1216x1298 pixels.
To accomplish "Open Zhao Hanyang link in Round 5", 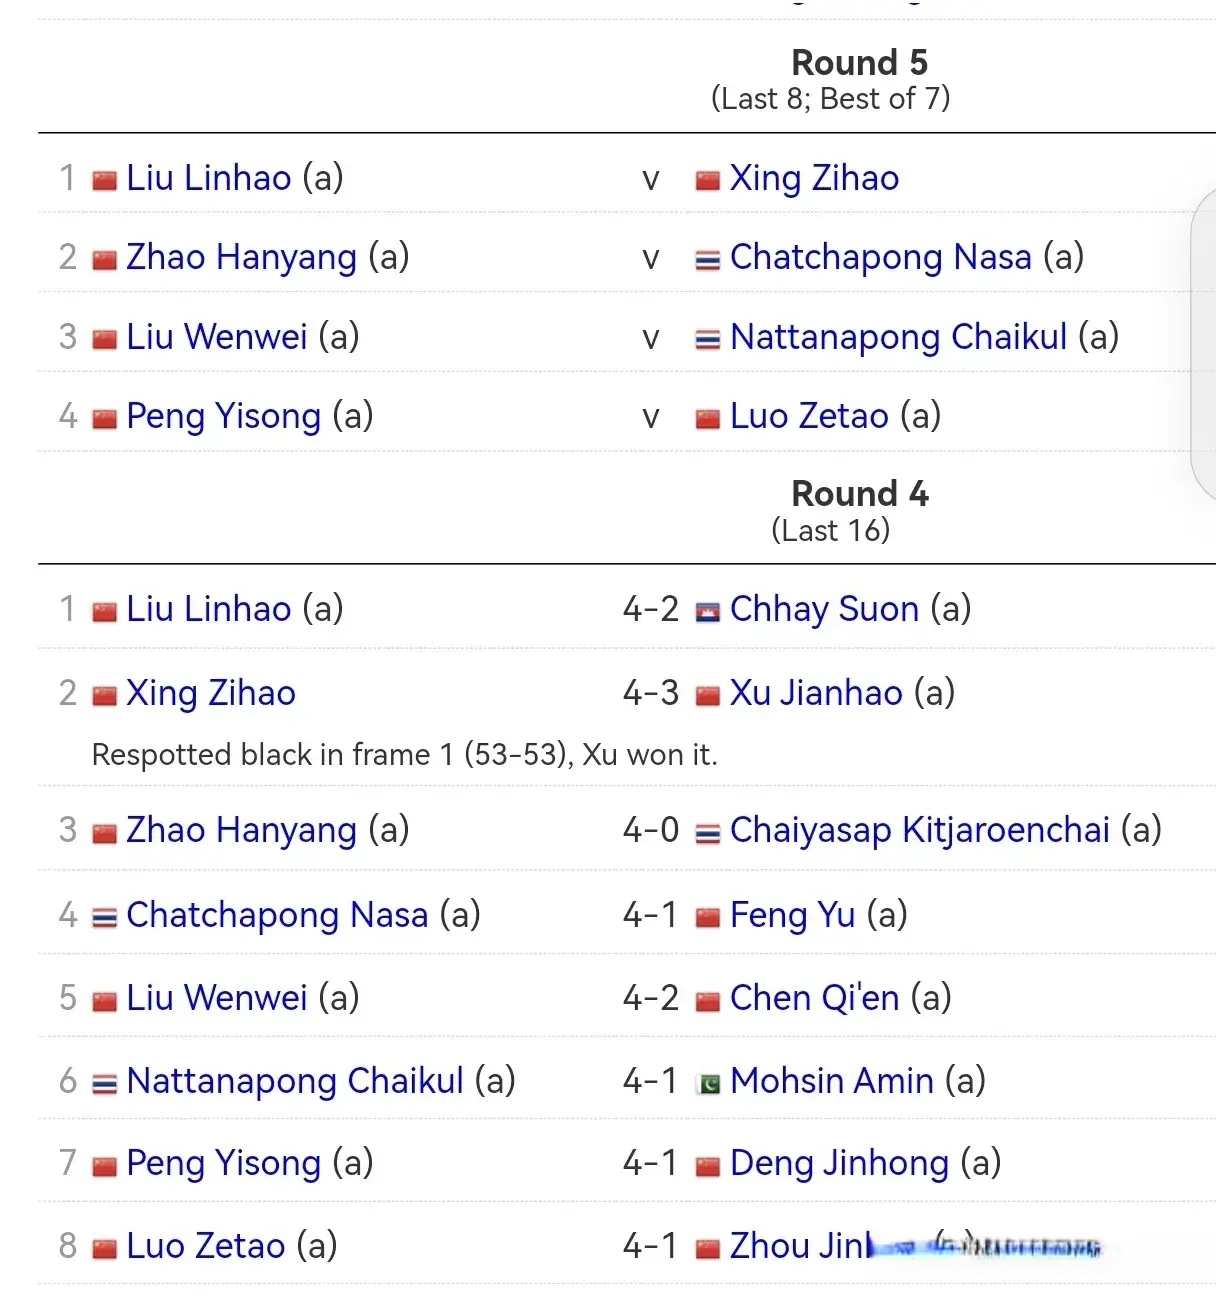I will point(241,257).
